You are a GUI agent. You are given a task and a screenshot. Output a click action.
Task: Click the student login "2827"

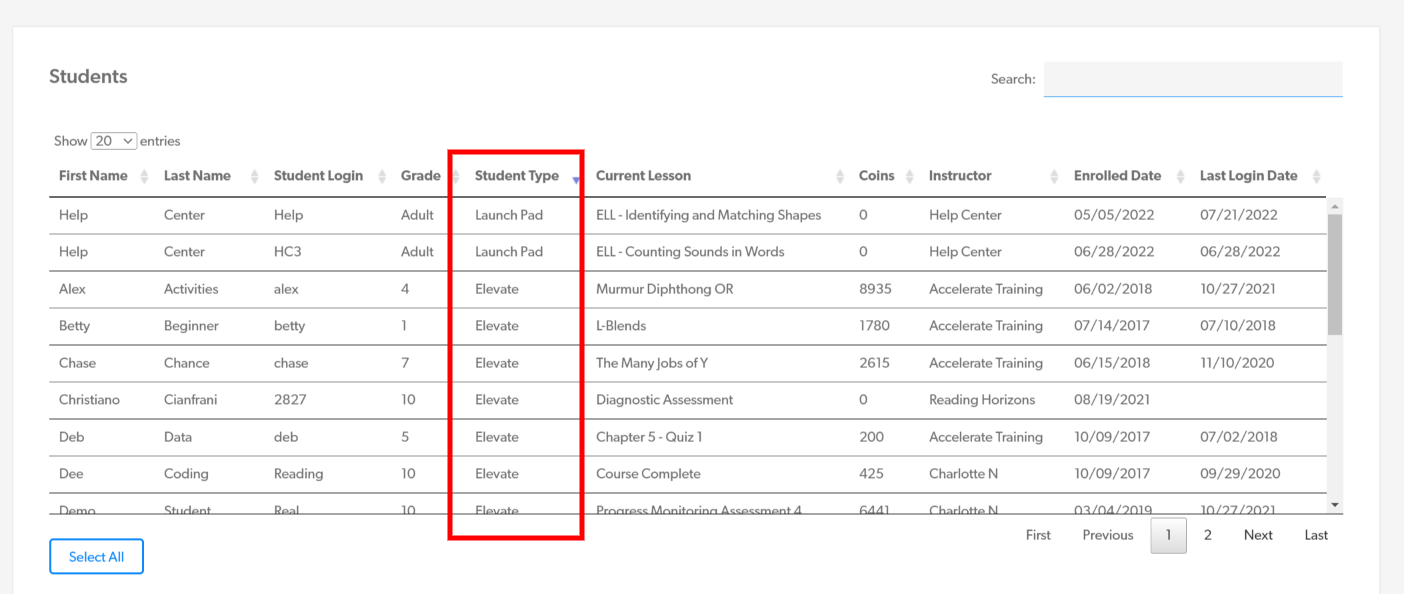(x=289, y=400)
